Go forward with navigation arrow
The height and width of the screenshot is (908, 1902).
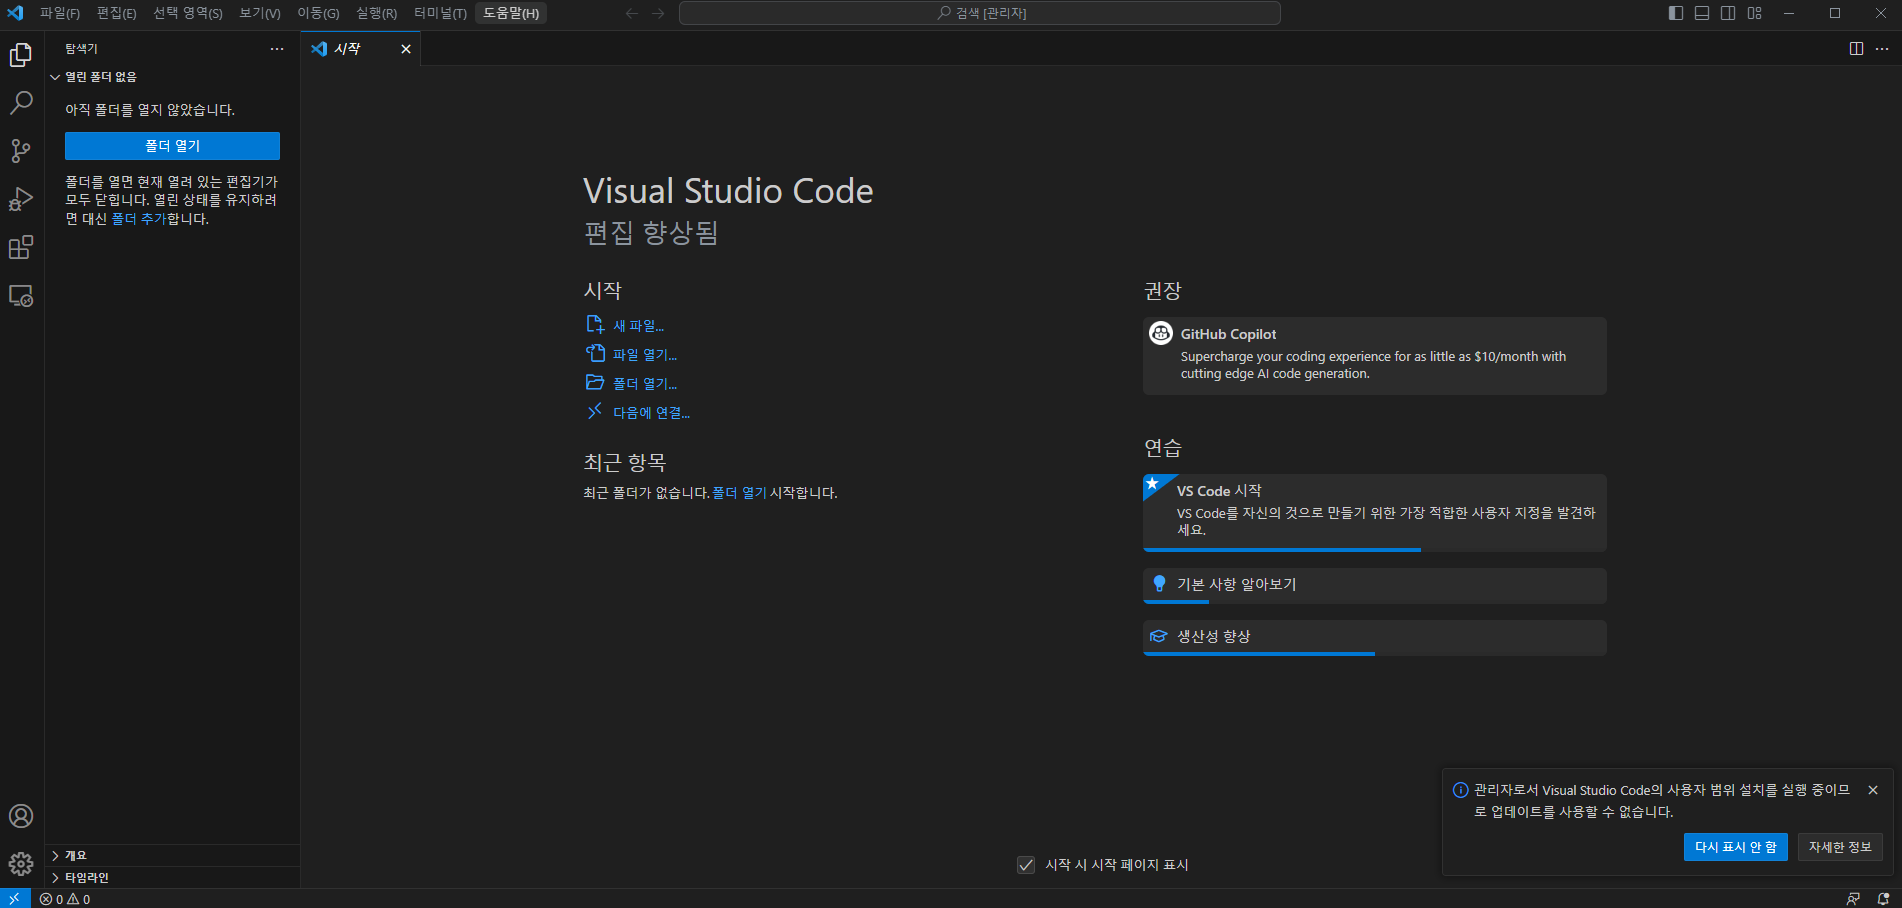pyautogui.click(x=658, y=13)
